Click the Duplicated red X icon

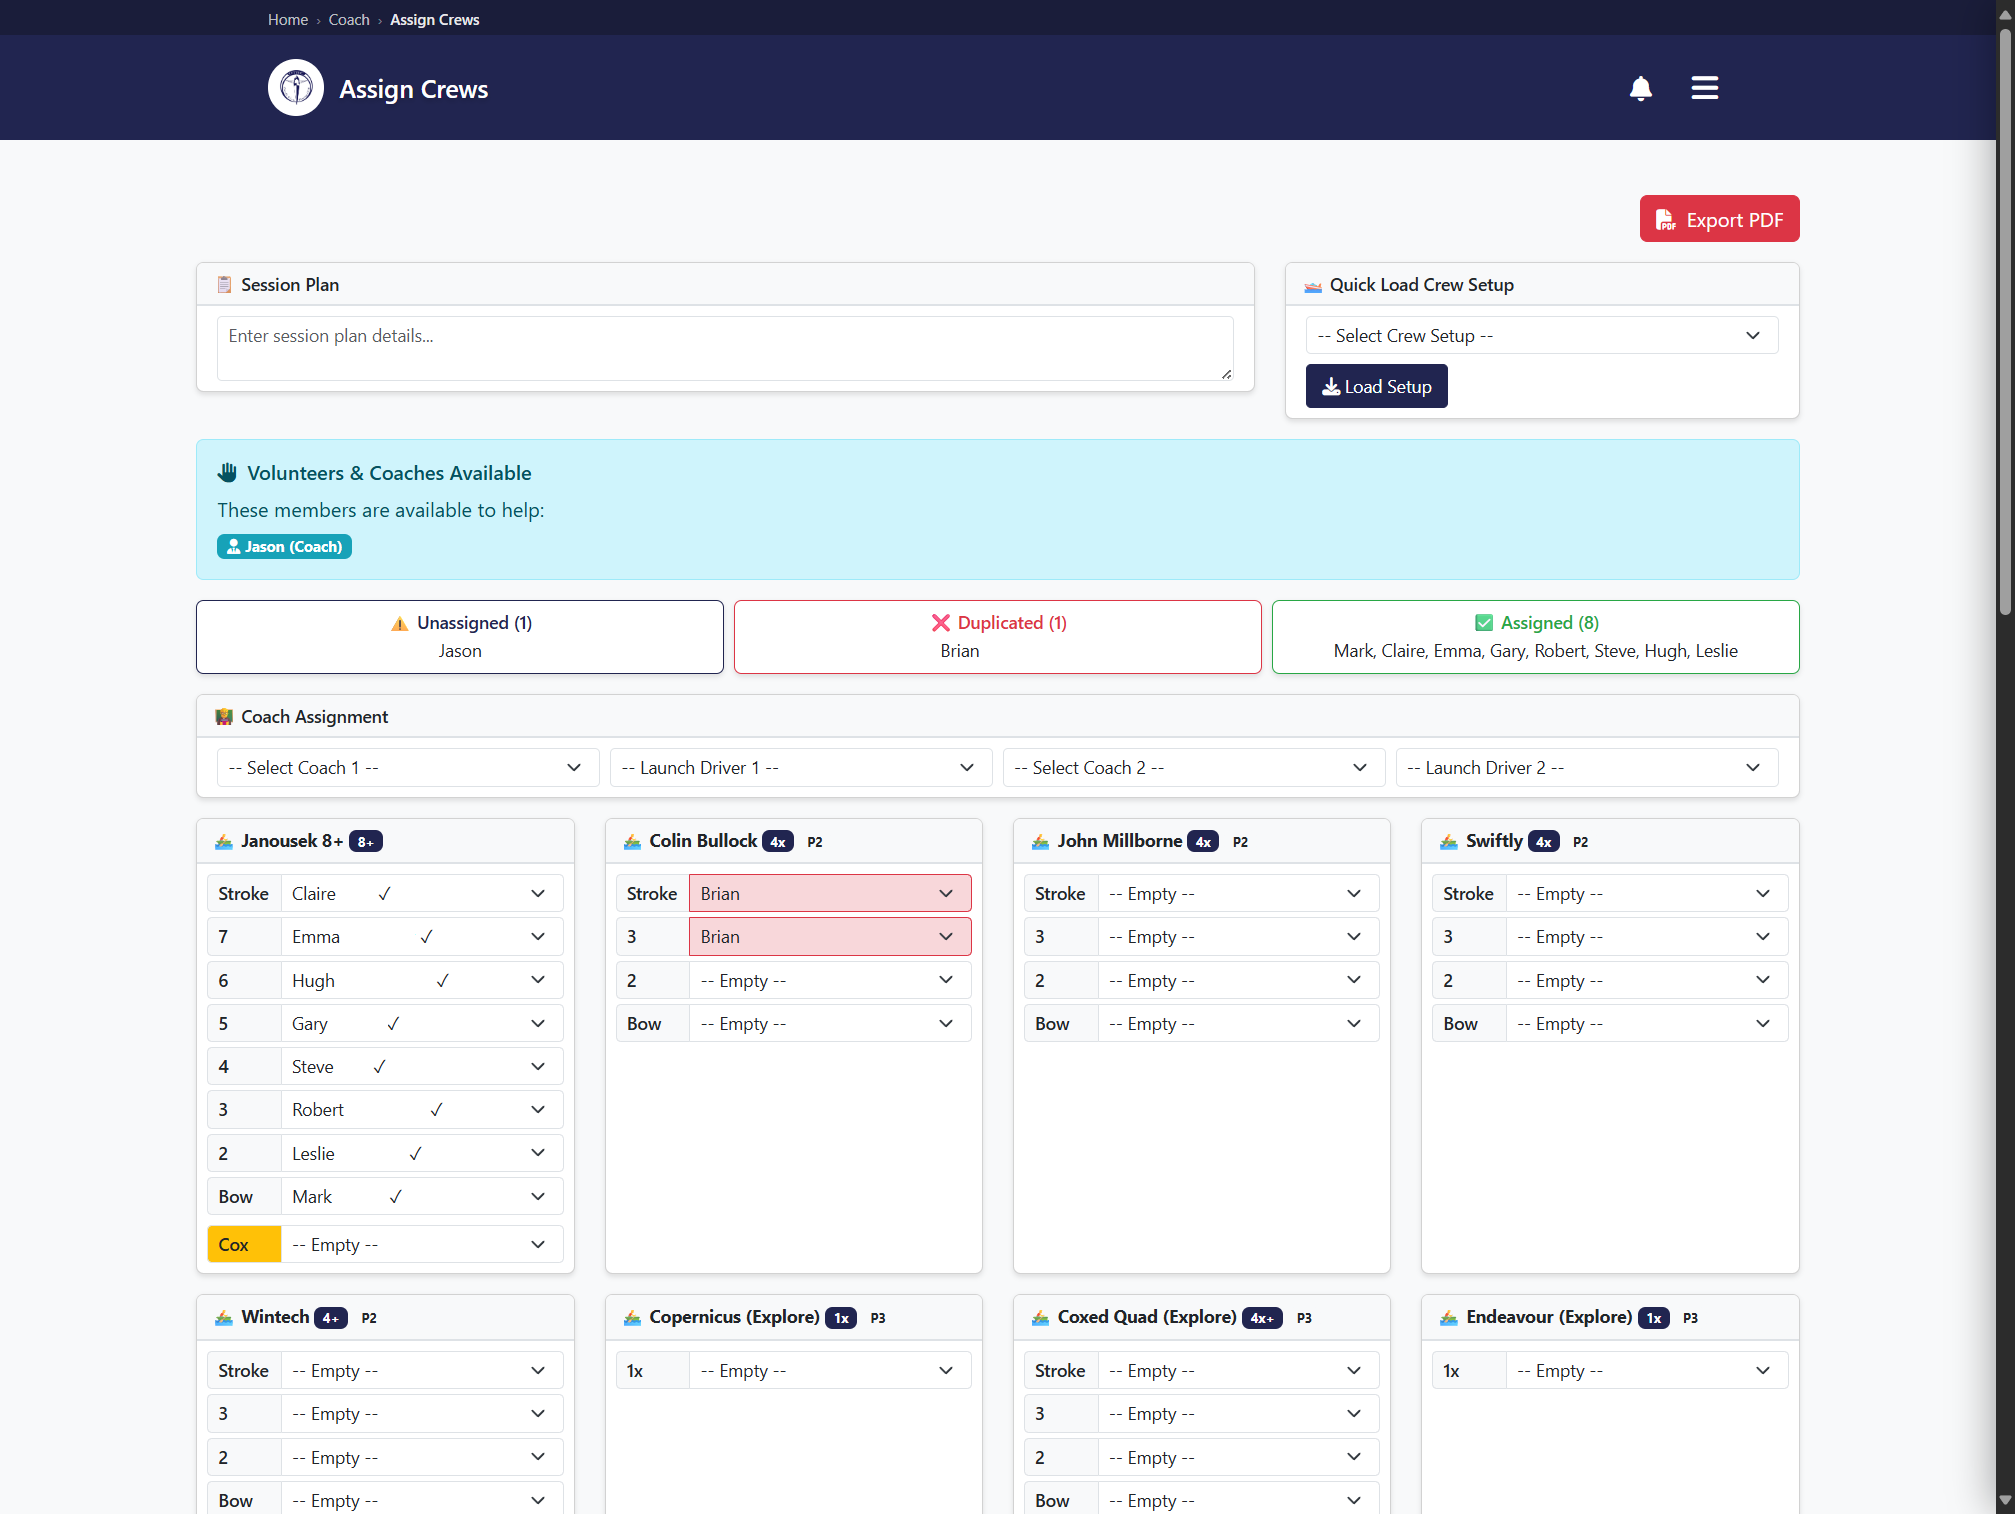(941, 623)
